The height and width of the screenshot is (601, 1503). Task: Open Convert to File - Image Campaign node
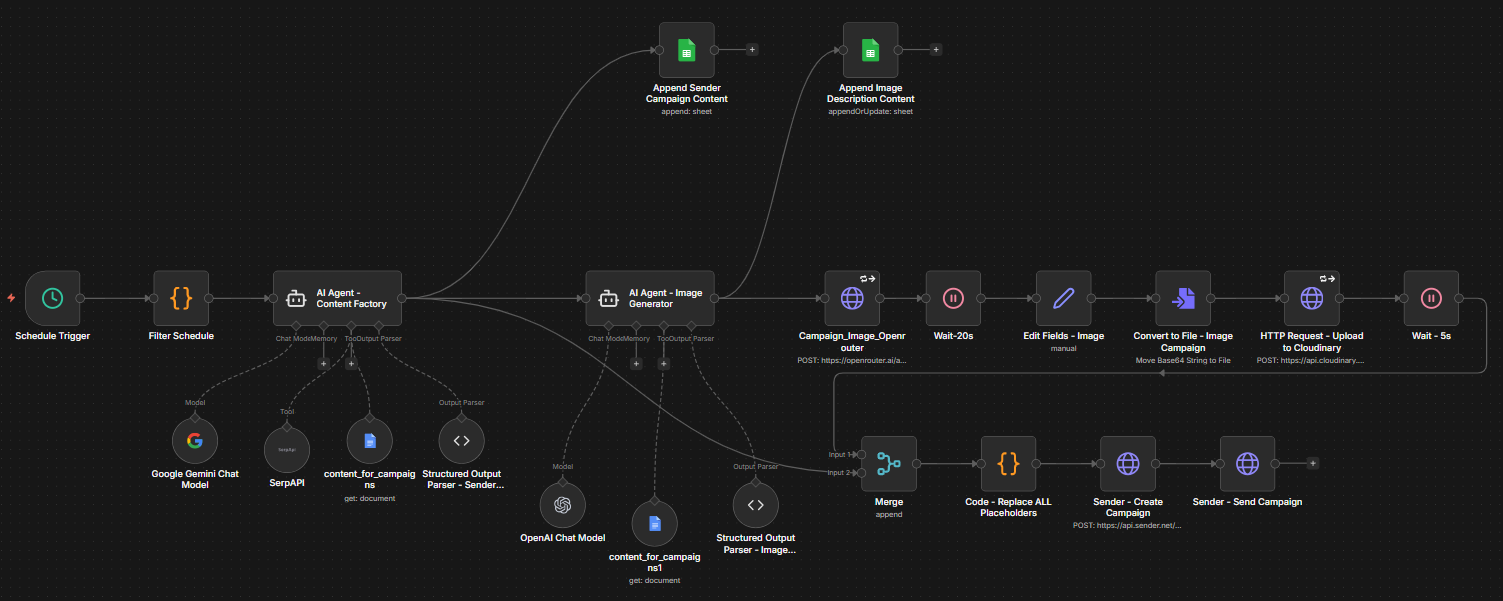1183,298
